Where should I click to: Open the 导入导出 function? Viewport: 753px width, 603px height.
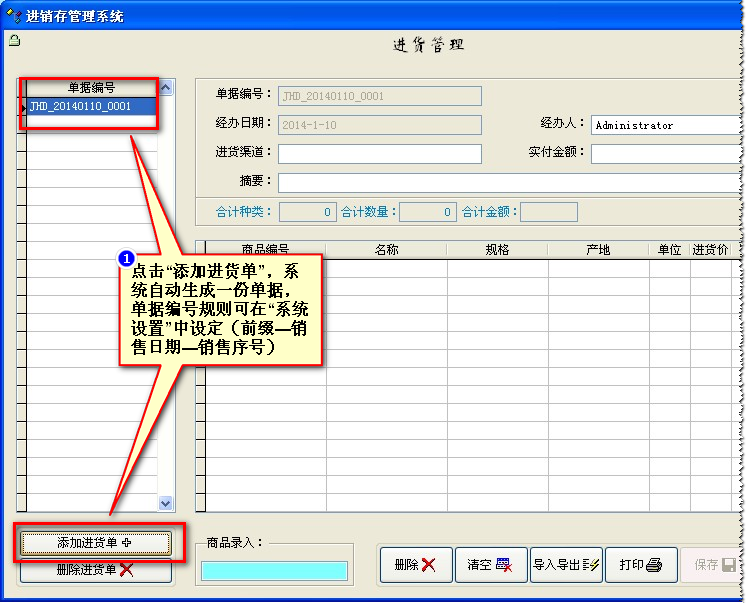(566, 565)
